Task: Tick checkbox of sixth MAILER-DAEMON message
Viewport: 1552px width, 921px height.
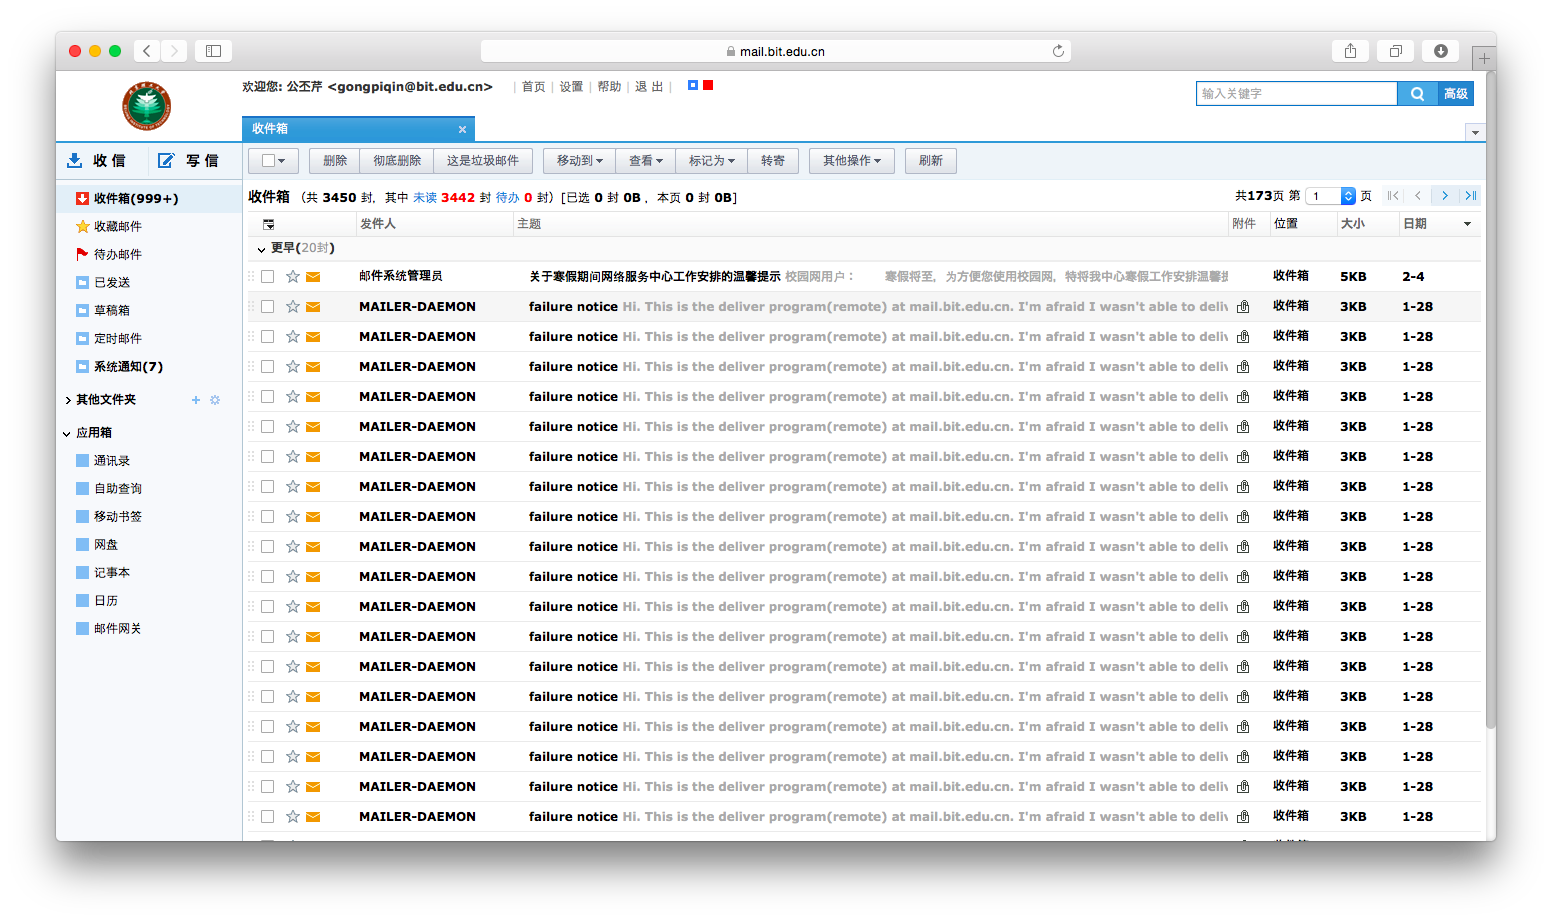Action: (x=268, y=456)
